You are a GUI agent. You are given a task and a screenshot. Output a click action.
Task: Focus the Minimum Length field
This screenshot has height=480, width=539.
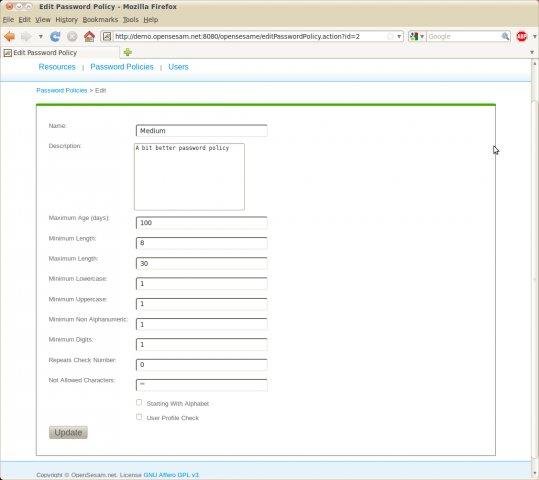[x=201, y=243]
